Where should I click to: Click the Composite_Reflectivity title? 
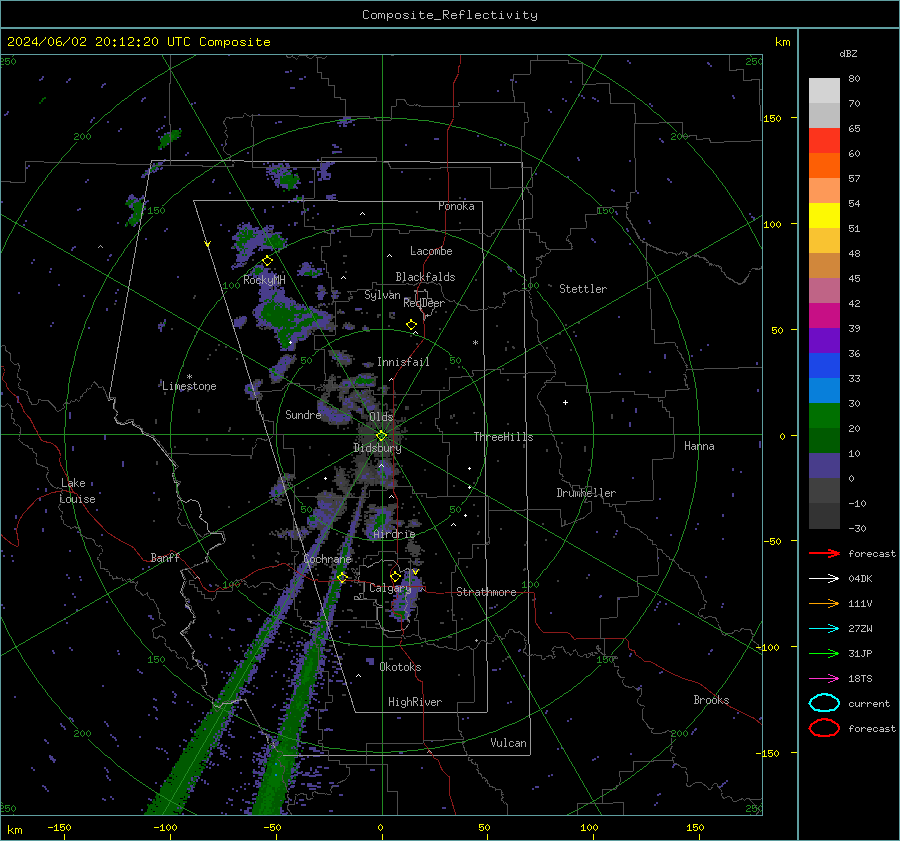tap(449, 15)
